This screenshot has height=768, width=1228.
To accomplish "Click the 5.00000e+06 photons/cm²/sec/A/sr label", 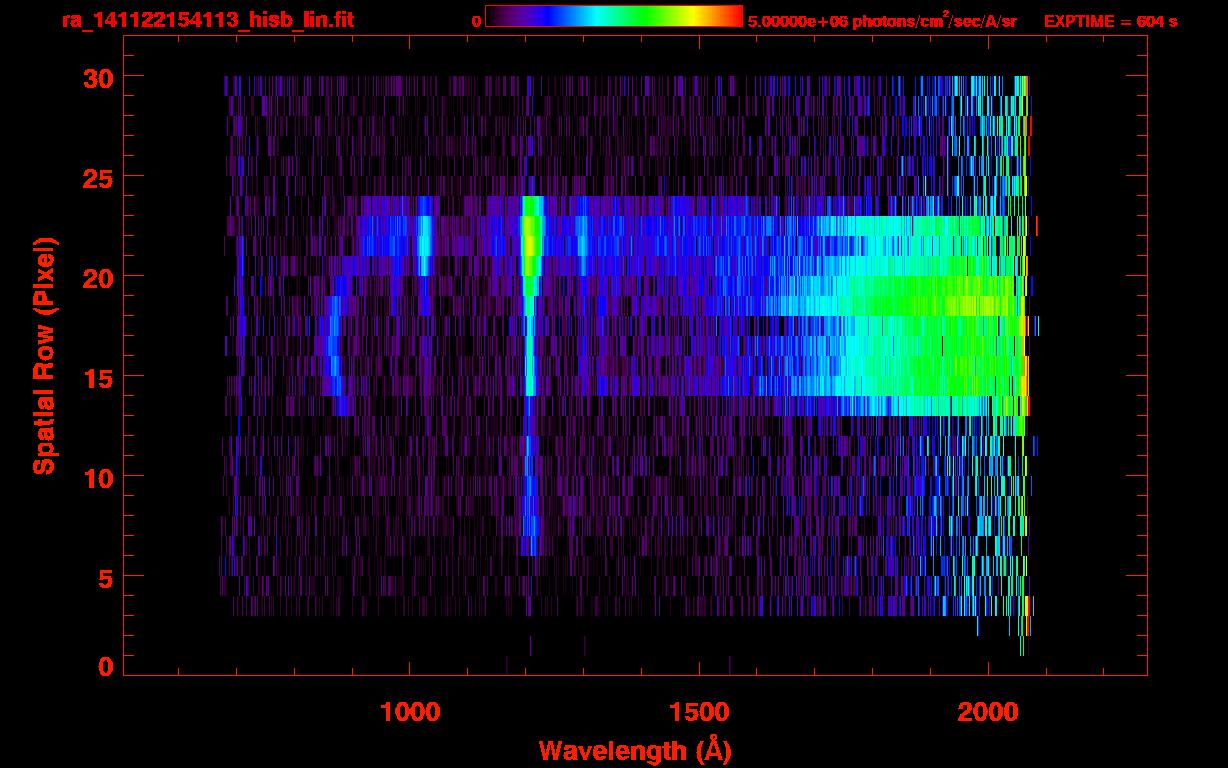I will click(882, 20).
